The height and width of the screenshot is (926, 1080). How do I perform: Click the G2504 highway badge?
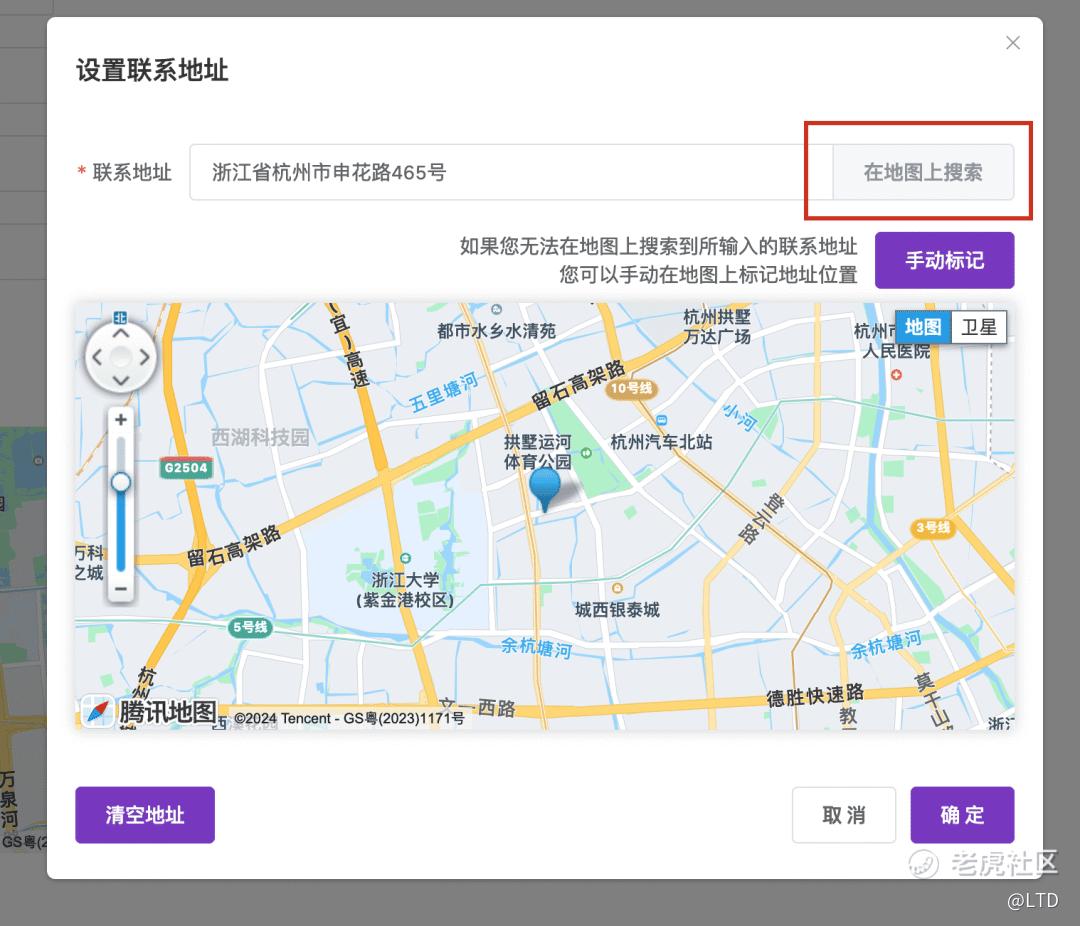(186, 468)
